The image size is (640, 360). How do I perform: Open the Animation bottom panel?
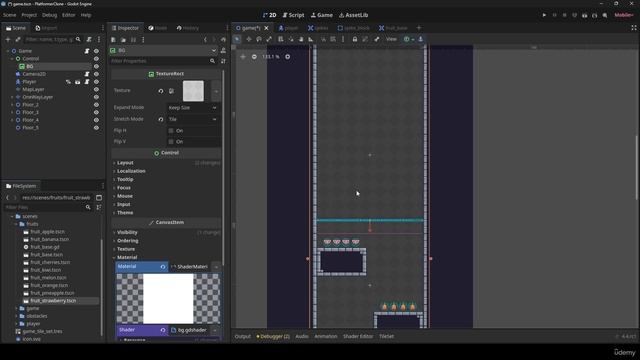(x=326, y=336)
